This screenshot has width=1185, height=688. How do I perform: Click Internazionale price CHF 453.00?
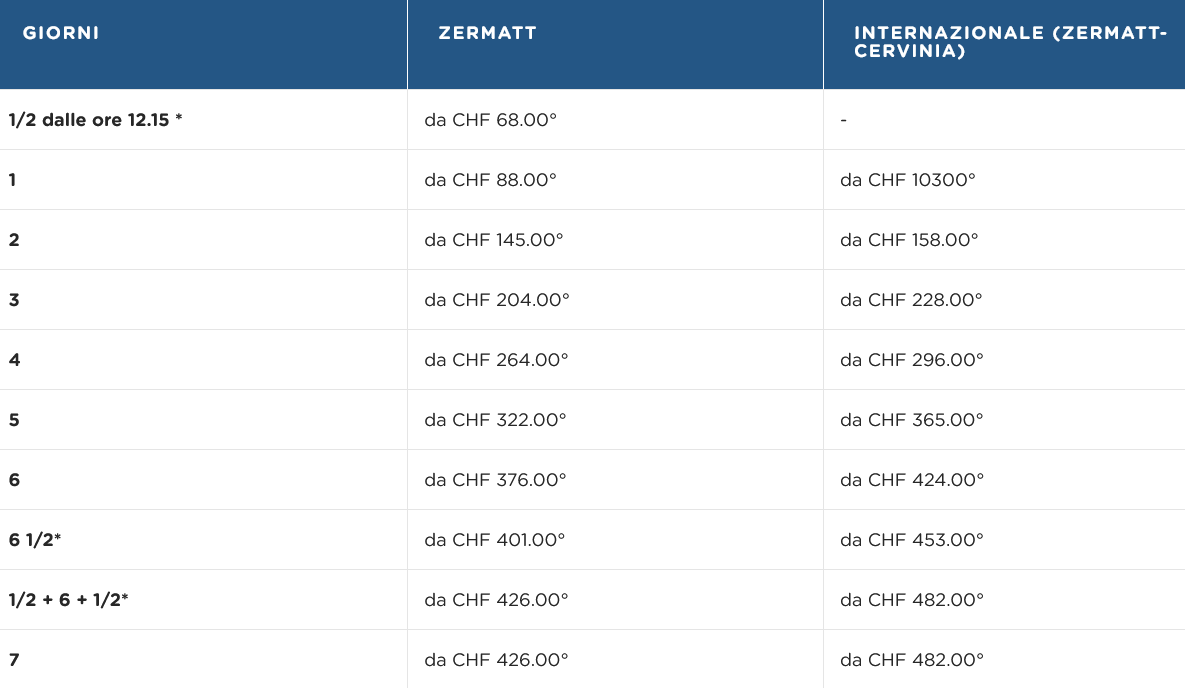[x=911, y=540]
